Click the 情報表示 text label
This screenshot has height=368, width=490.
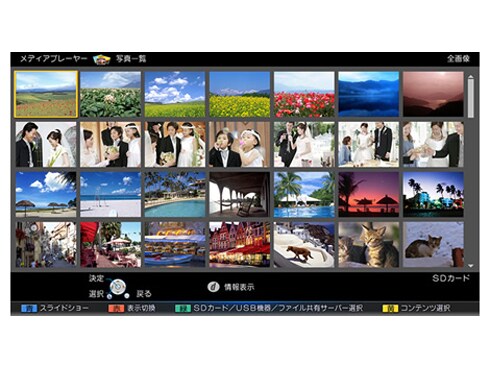click(x=239, y=287)
